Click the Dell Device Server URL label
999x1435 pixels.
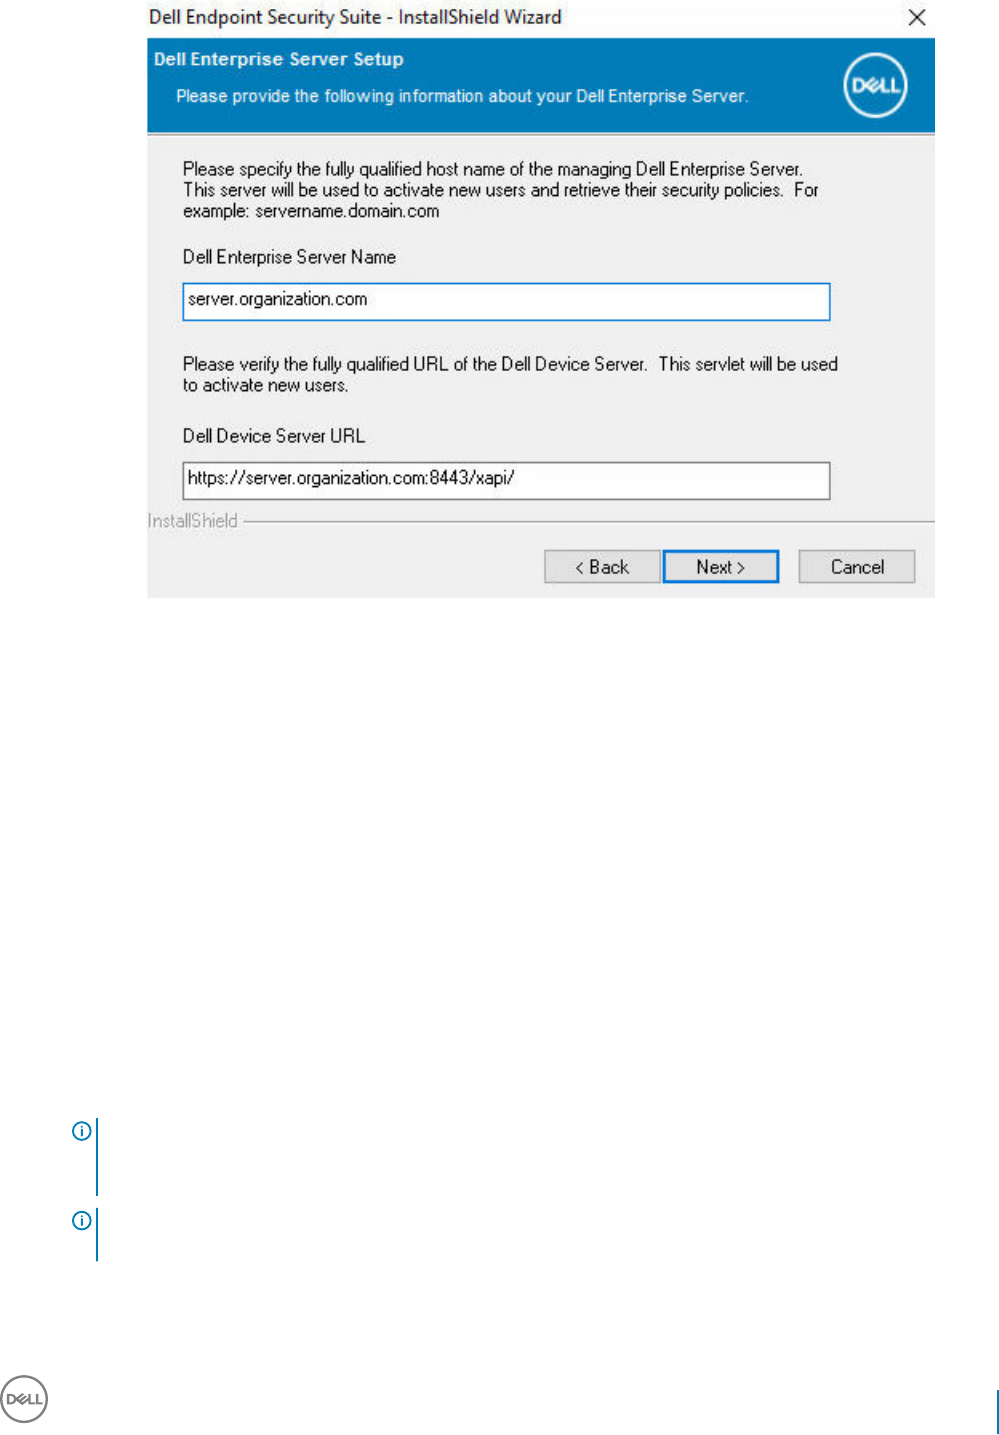[274, 436]
